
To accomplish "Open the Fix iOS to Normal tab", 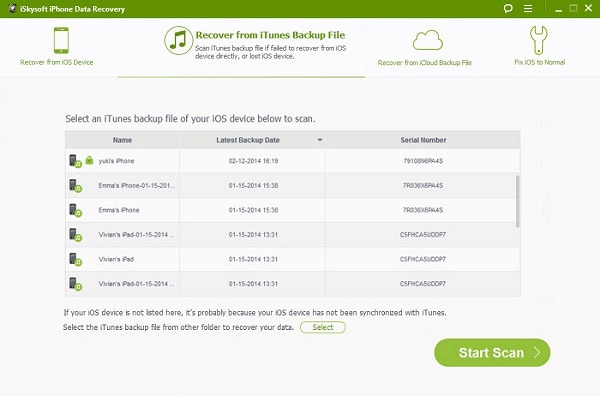I will pos(540,46).
